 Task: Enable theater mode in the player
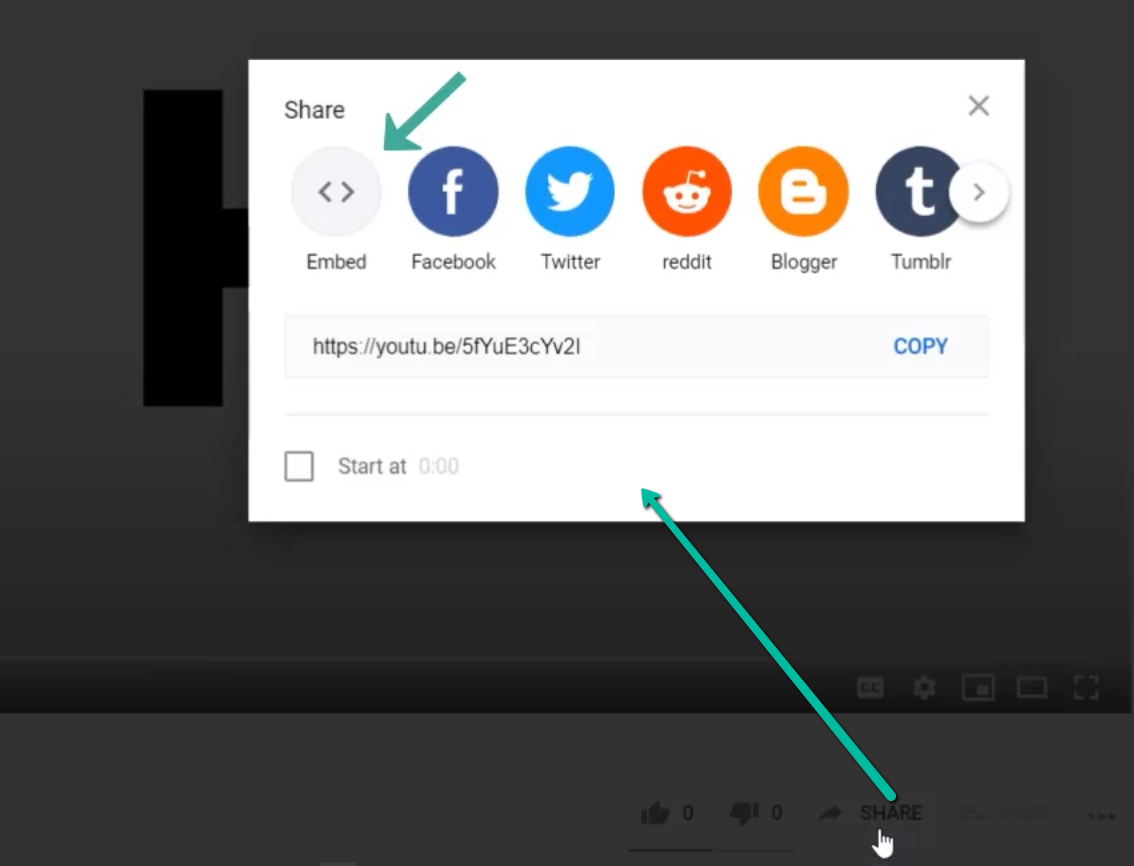[1032, 687]
